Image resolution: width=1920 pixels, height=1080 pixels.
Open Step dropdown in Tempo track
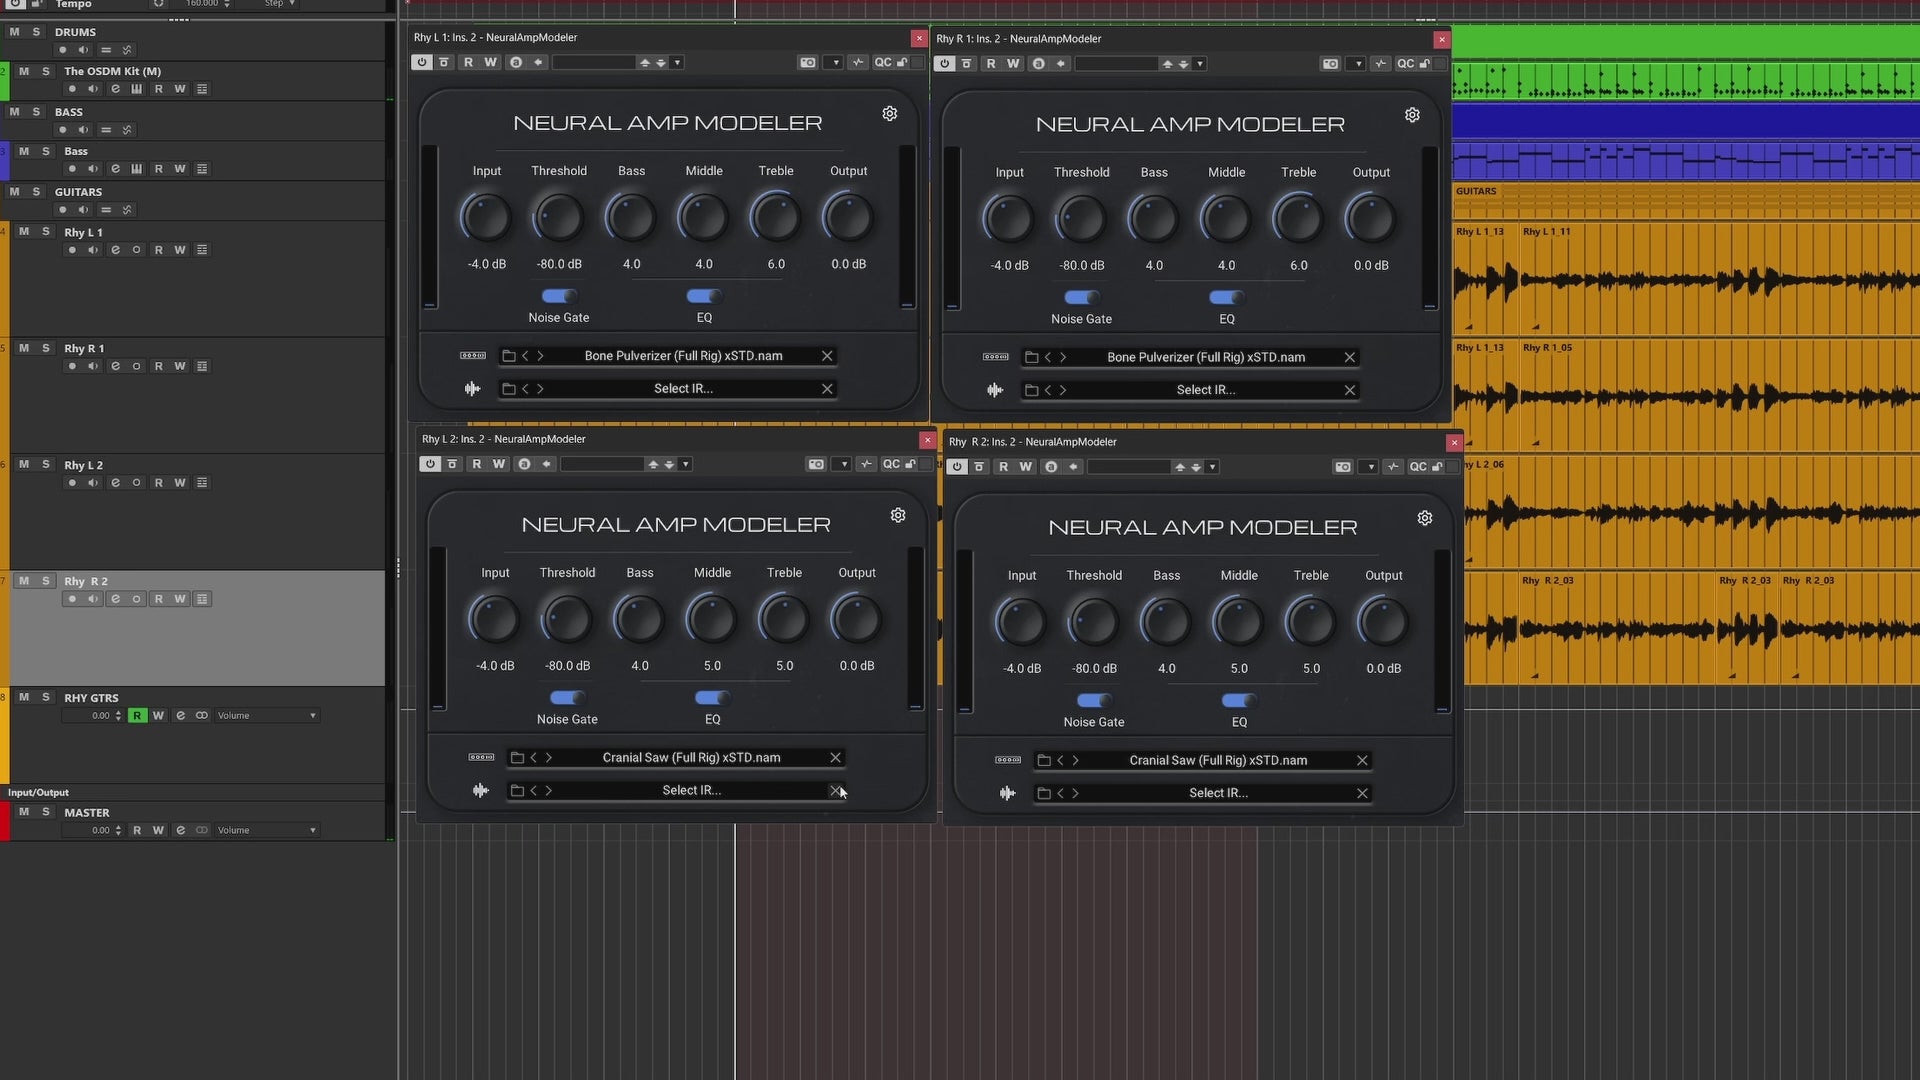pos(280,4)
